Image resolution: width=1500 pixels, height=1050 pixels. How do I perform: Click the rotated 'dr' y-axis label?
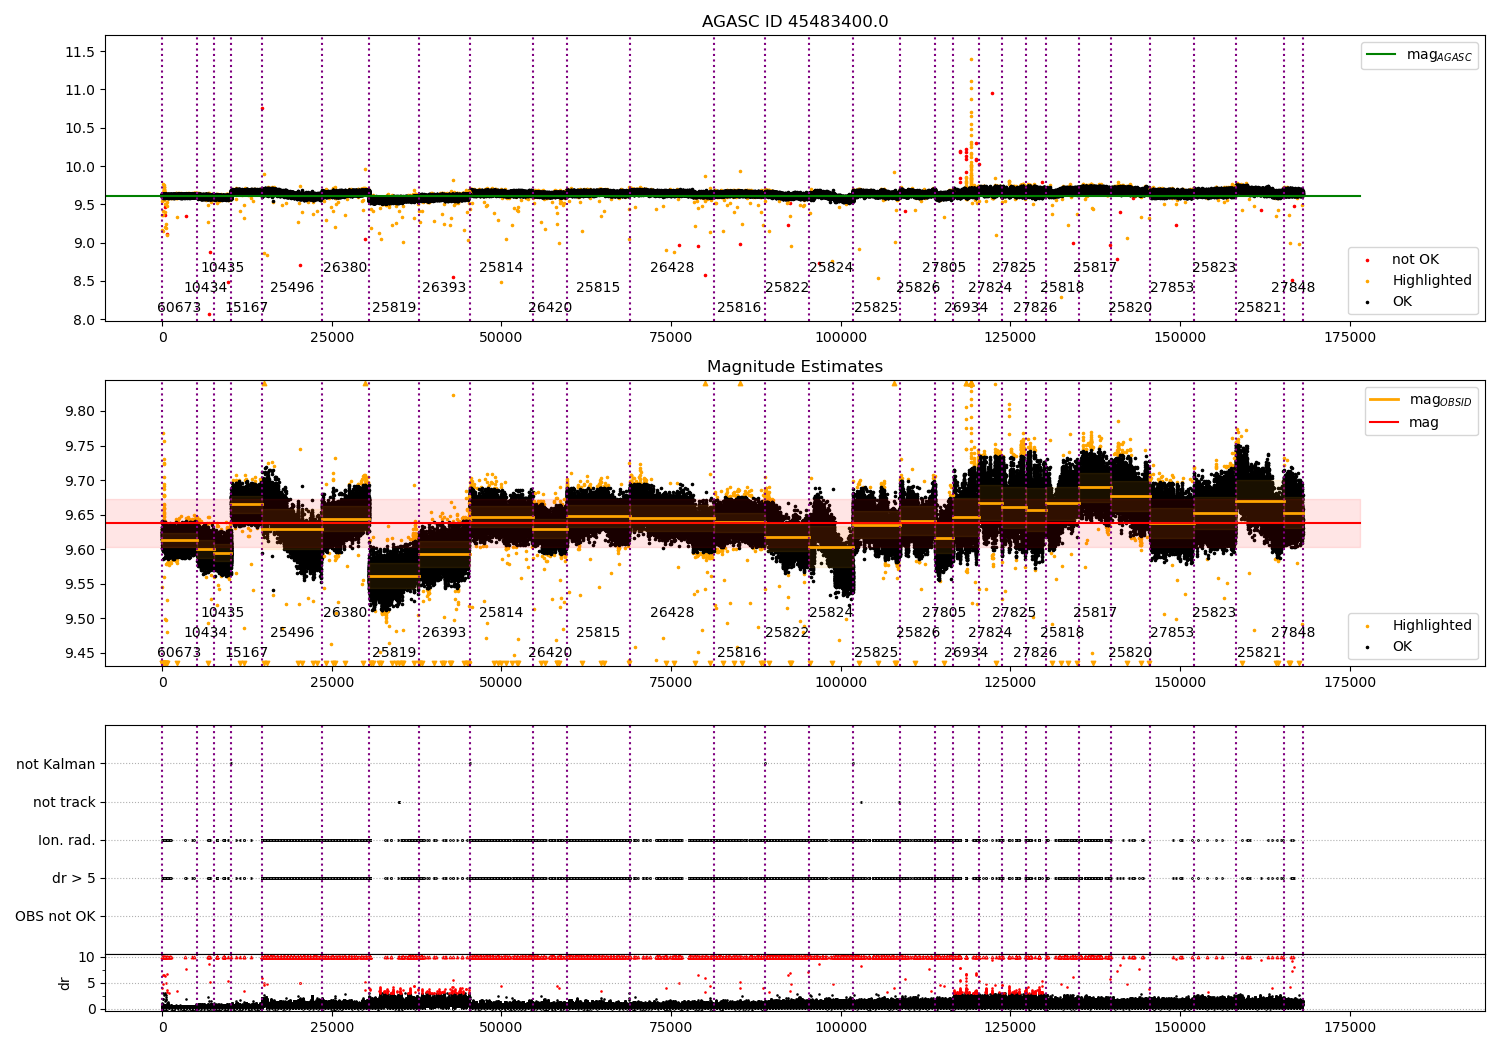pyautogui.click(x=65, y=983)
